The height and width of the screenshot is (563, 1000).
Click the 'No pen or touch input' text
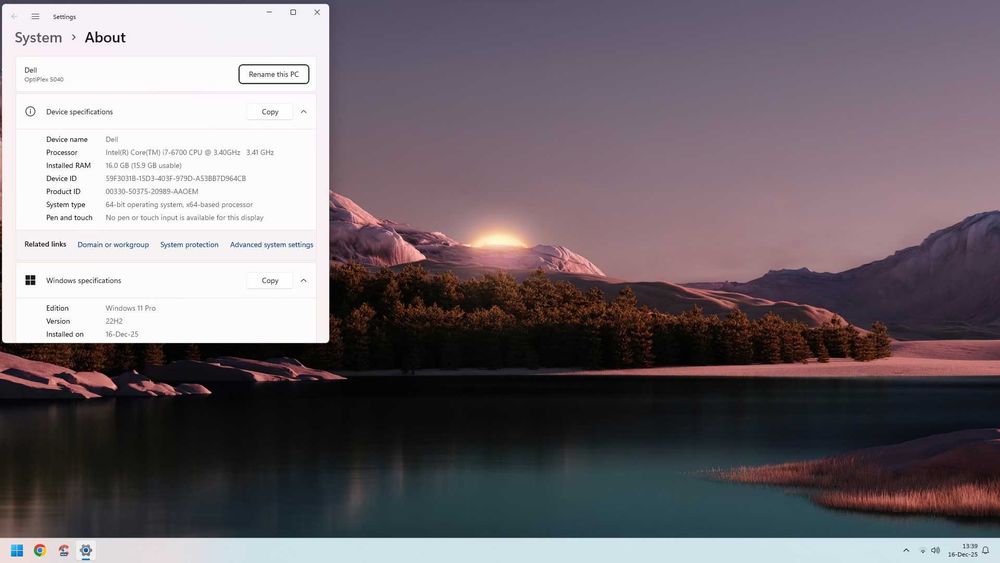pos(184,217)
